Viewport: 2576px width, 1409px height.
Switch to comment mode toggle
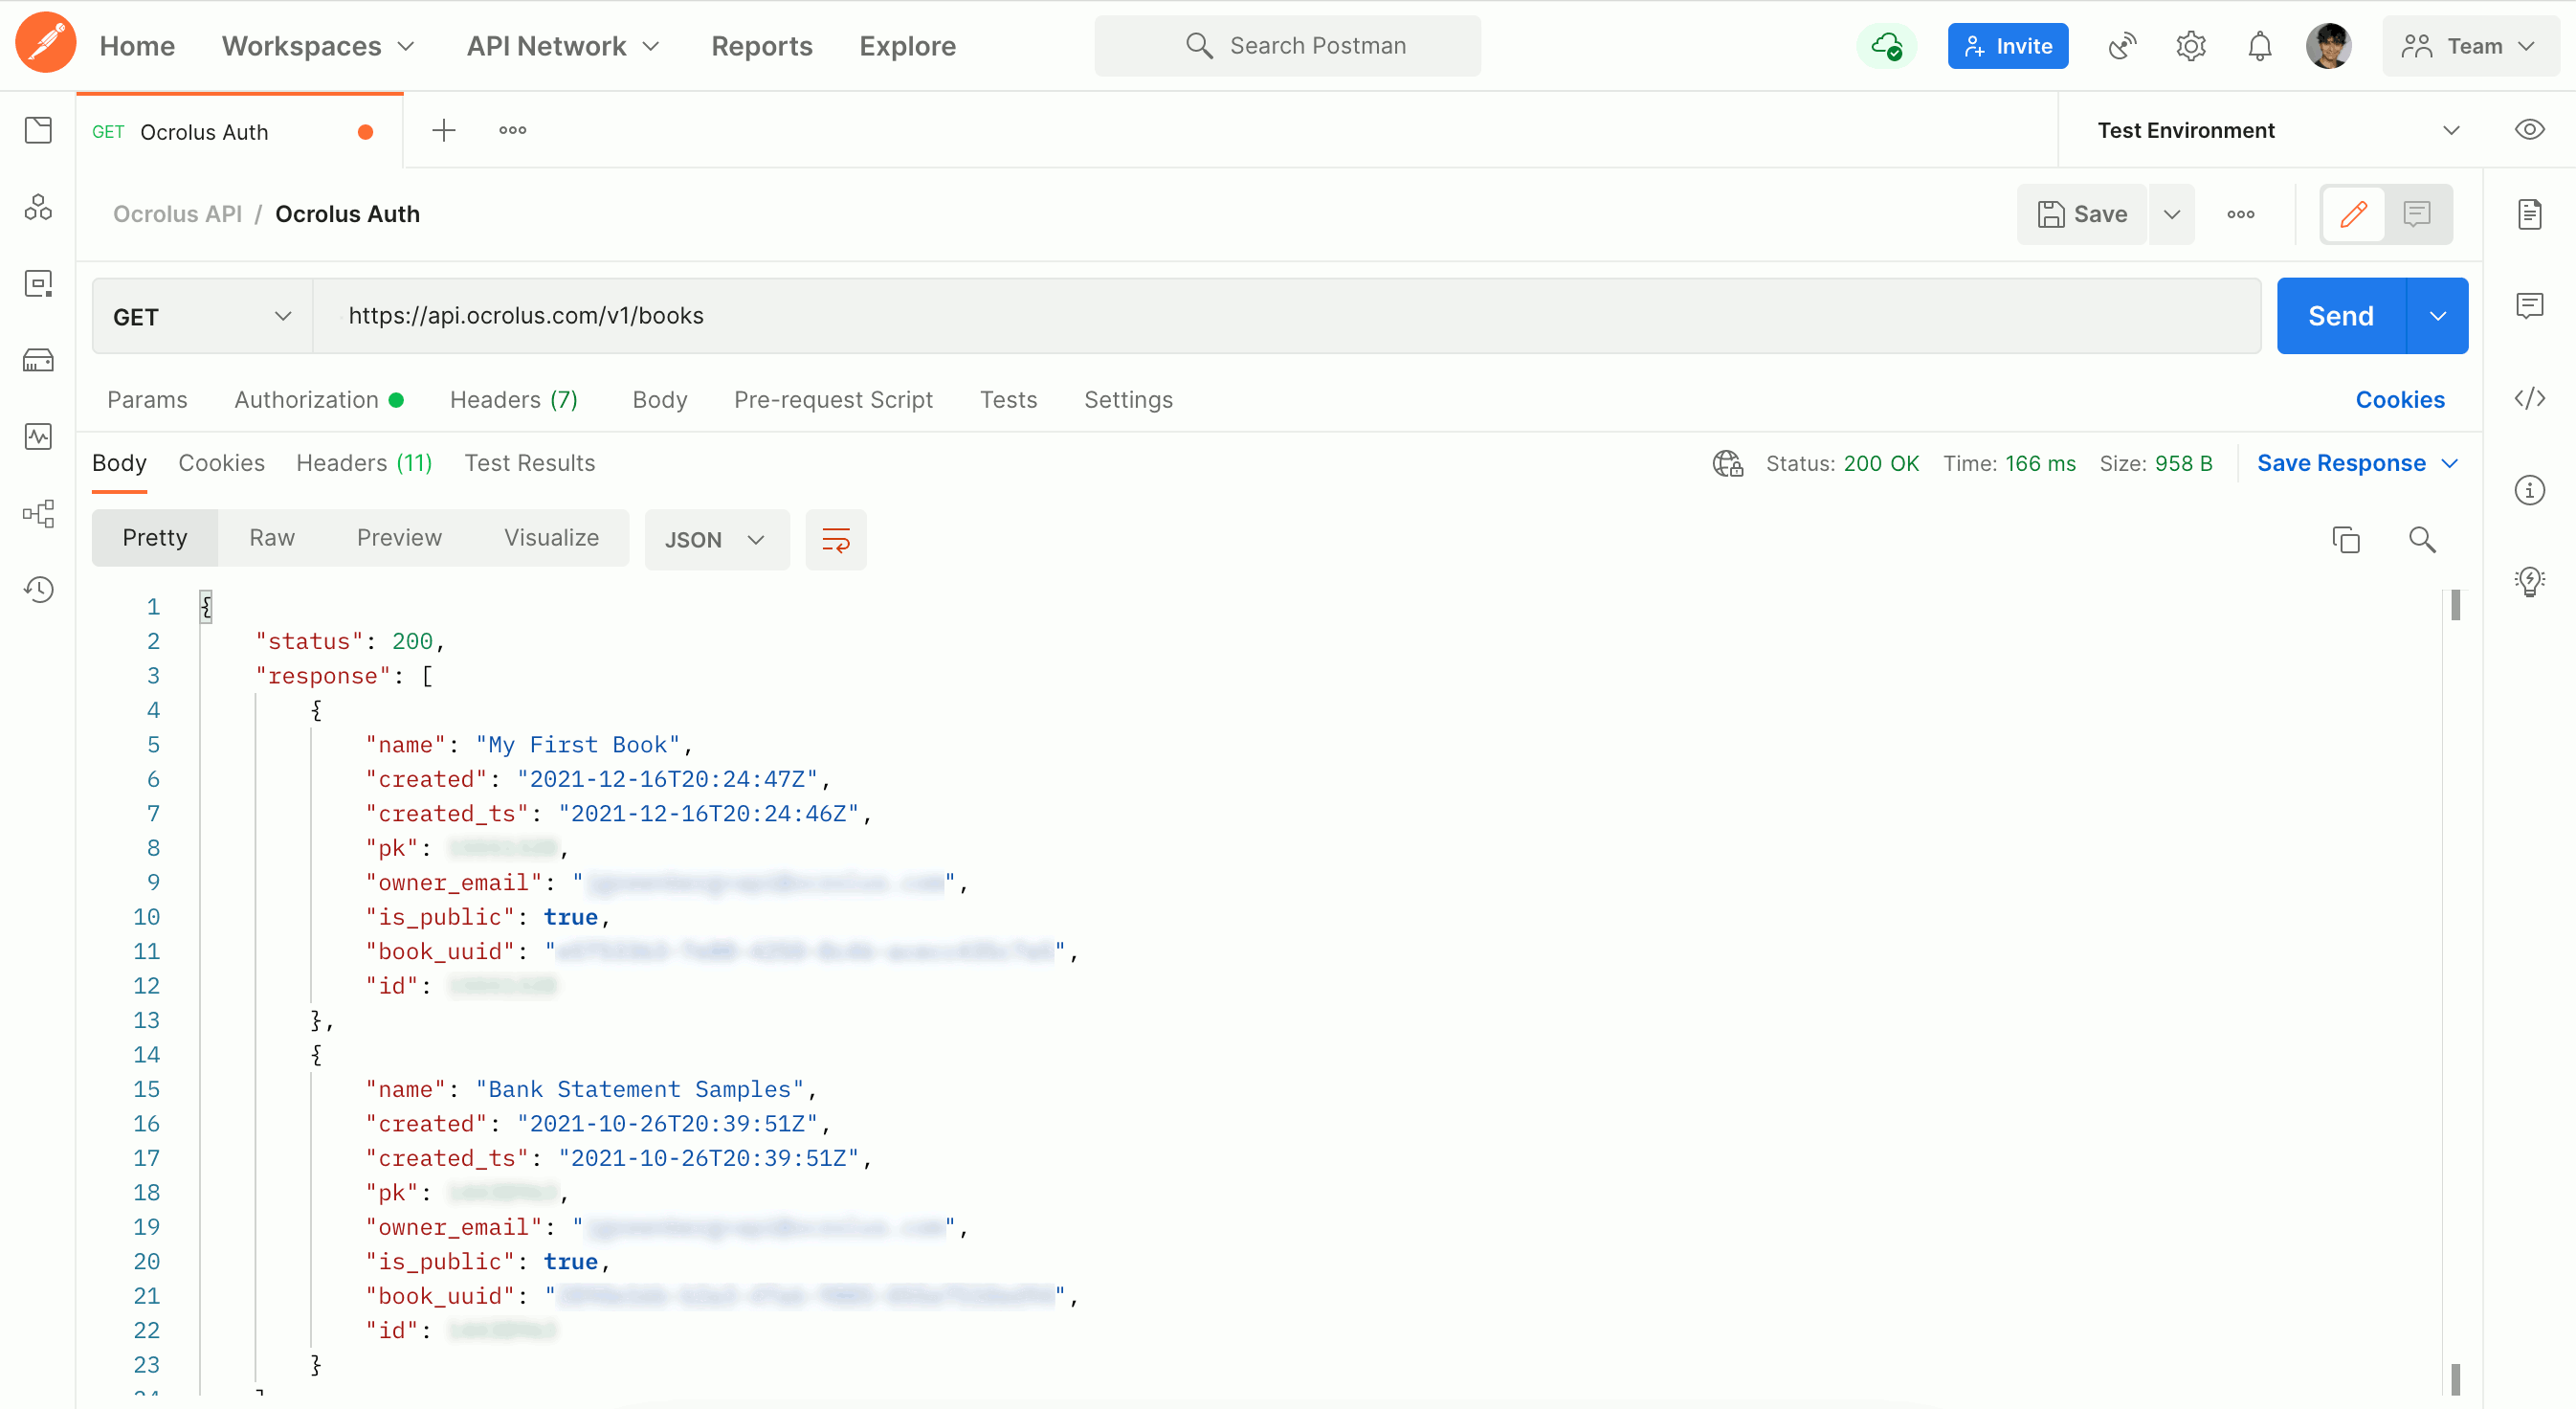tap(2417, 214)
